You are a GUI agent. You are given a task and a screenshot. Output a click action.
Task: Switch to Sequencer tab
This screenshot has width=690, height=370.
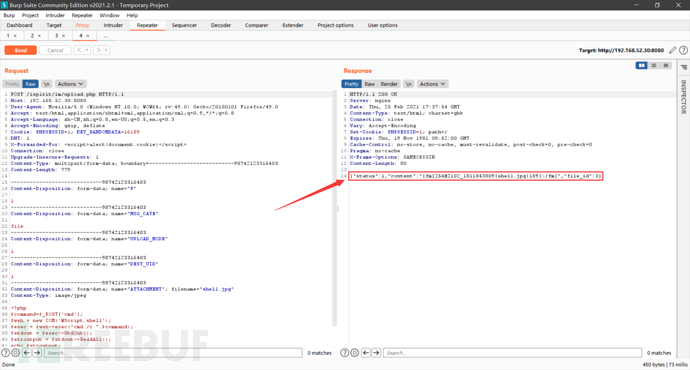[x=184, y=26]
